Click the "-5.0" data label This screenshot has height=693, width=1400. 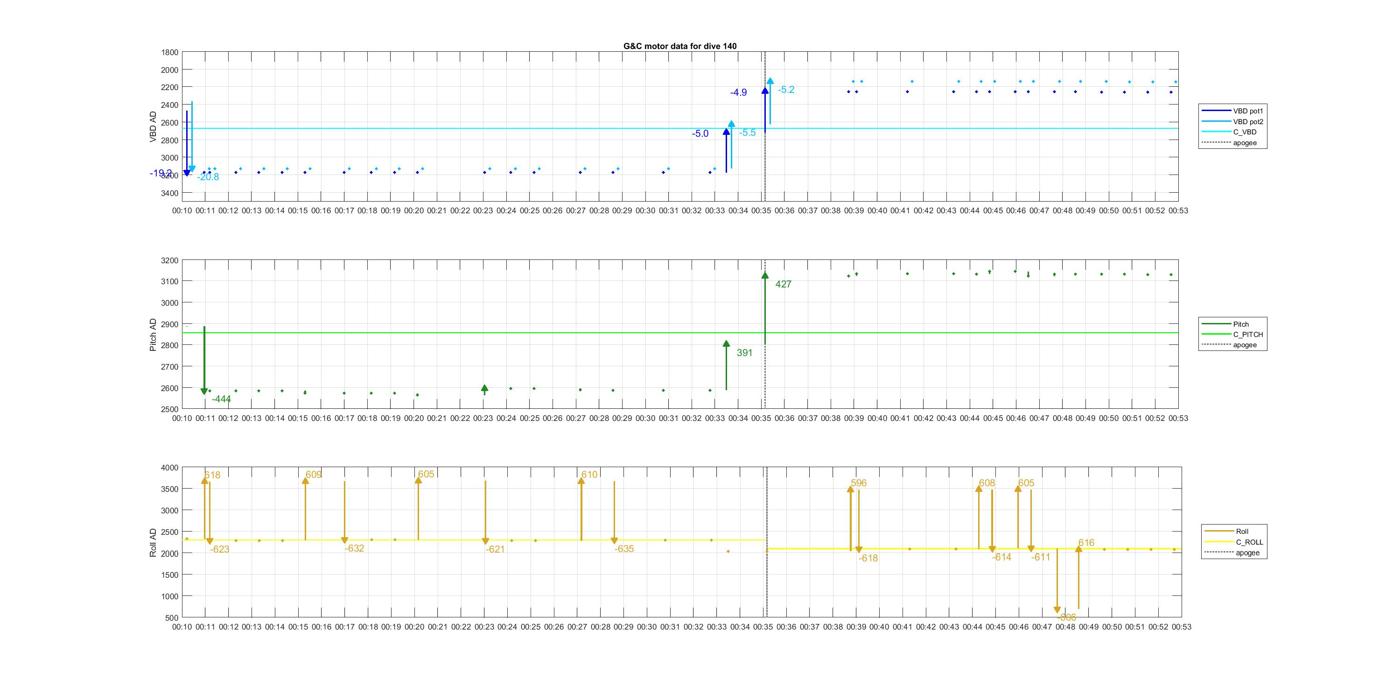click(x=700, y=134)
